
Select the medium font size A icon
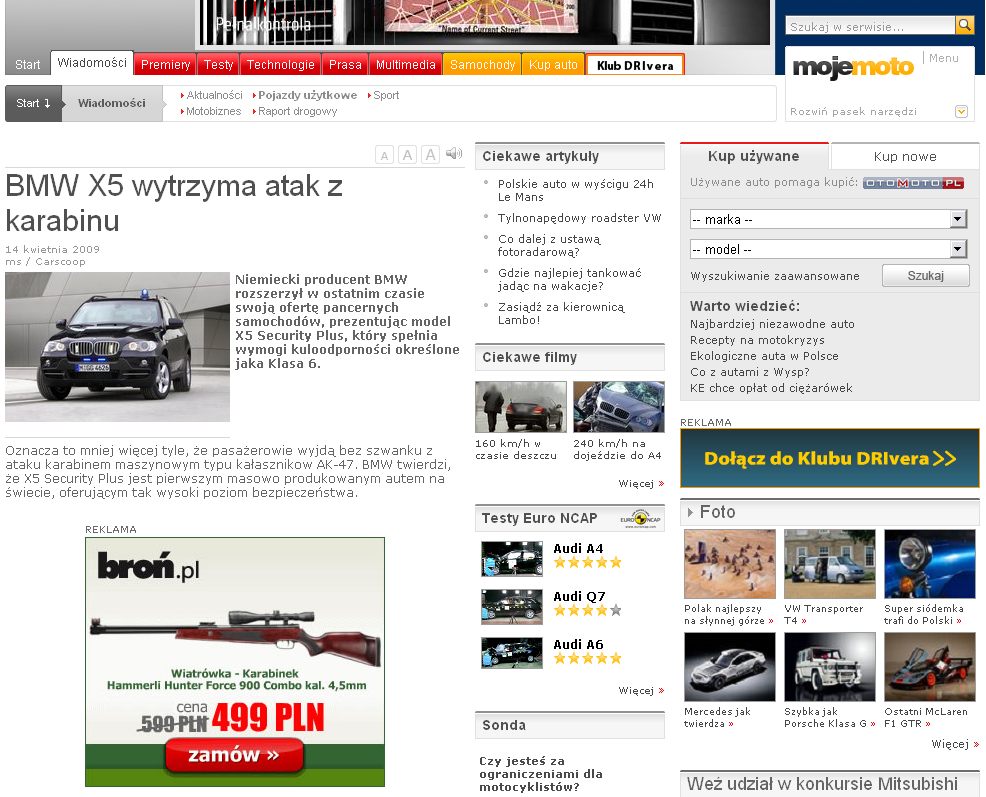click(407, 155)
